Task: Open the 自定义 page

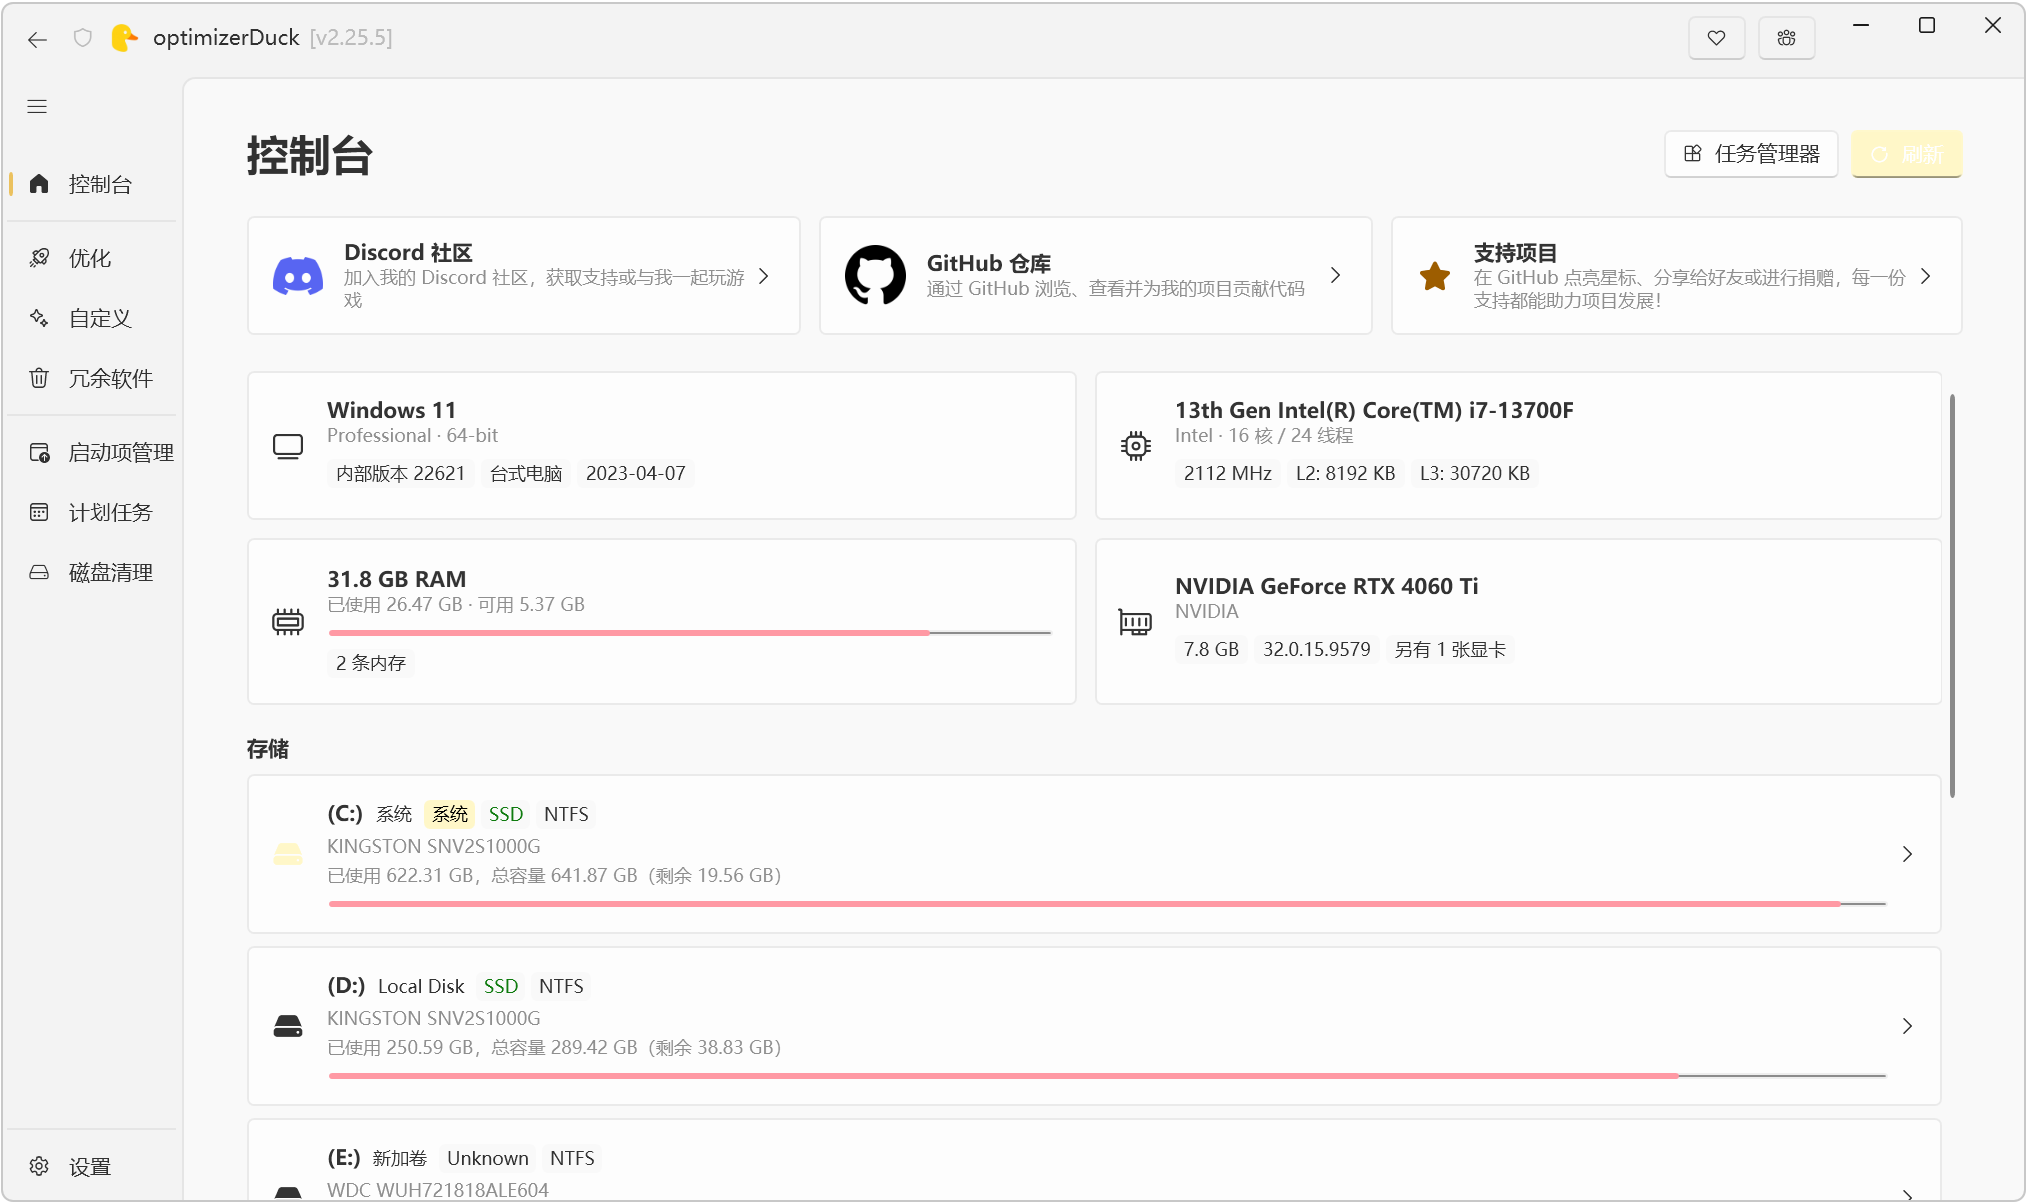Action: pos(92,318)
